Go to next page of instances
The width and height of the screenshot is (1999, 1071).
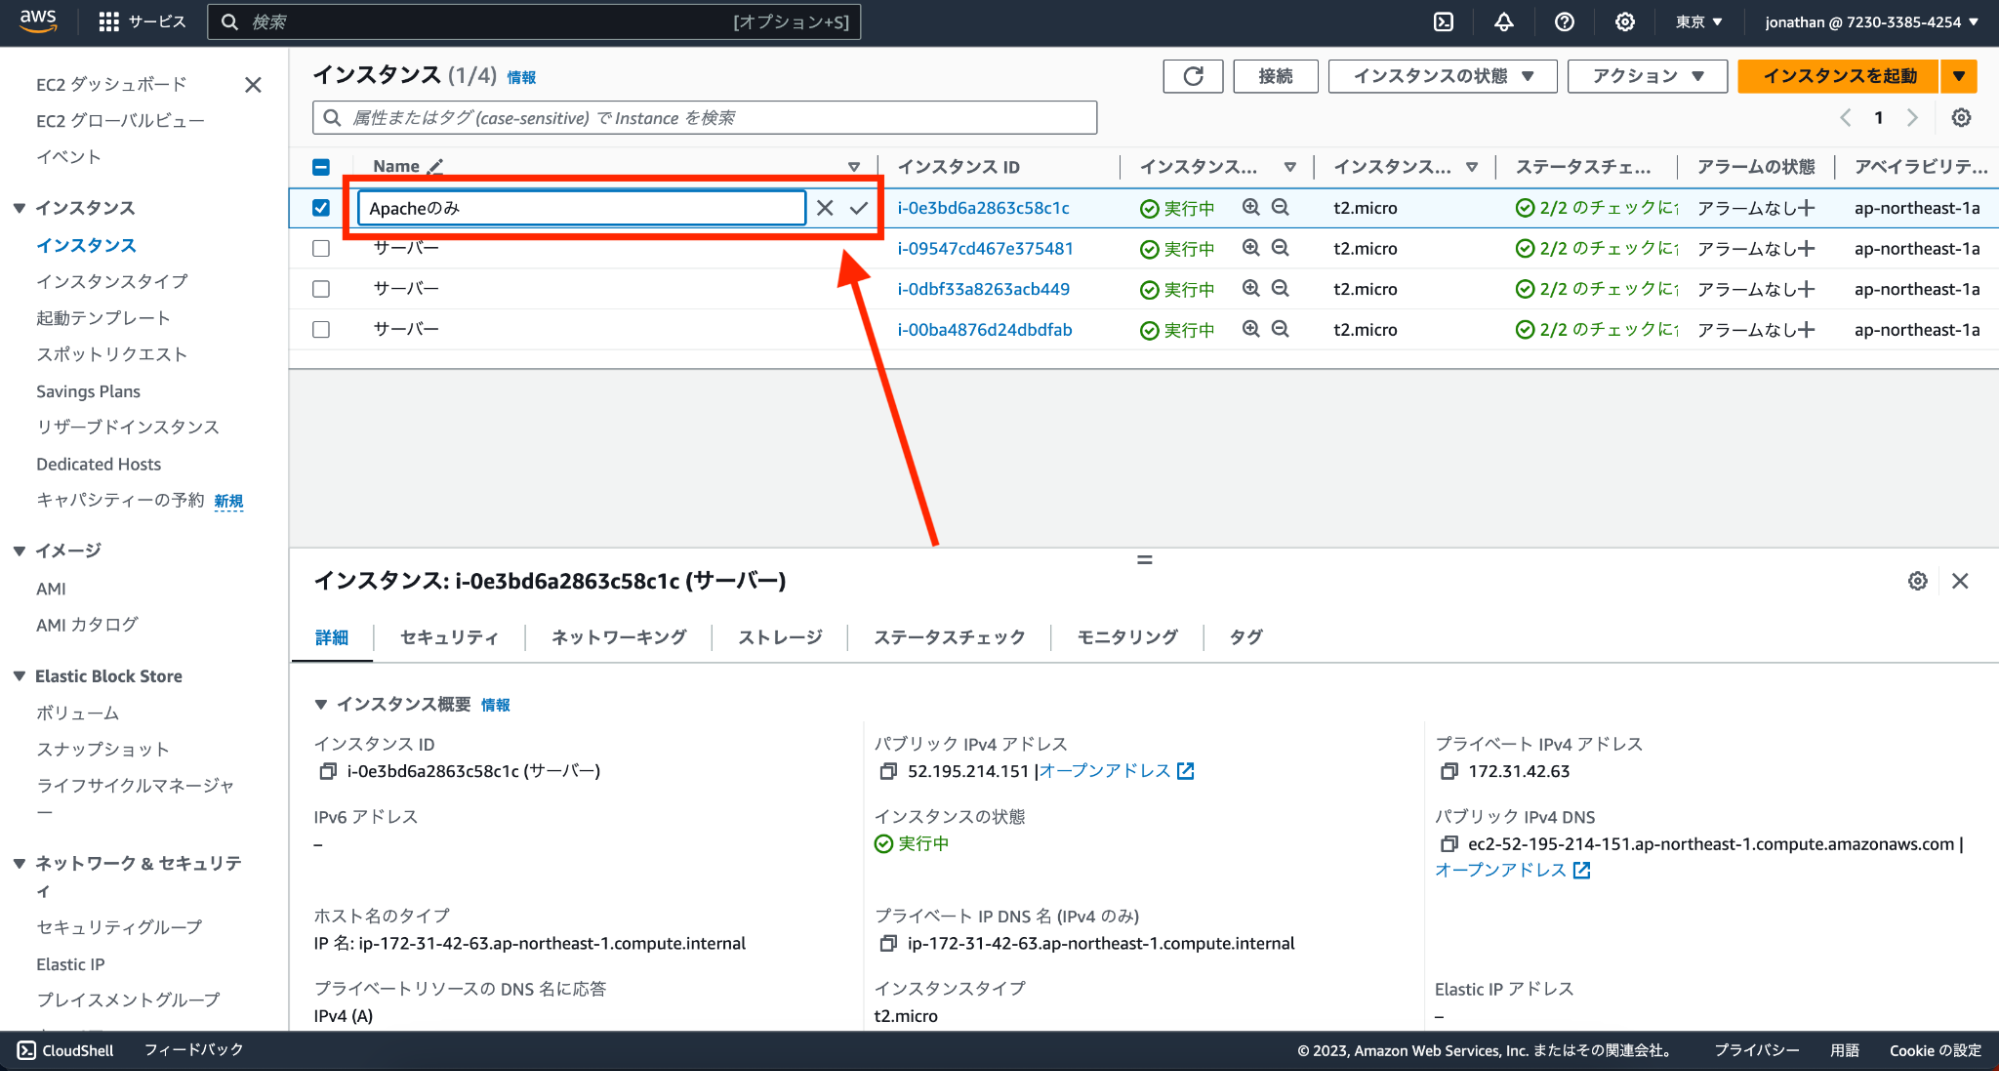(1912, 118)
